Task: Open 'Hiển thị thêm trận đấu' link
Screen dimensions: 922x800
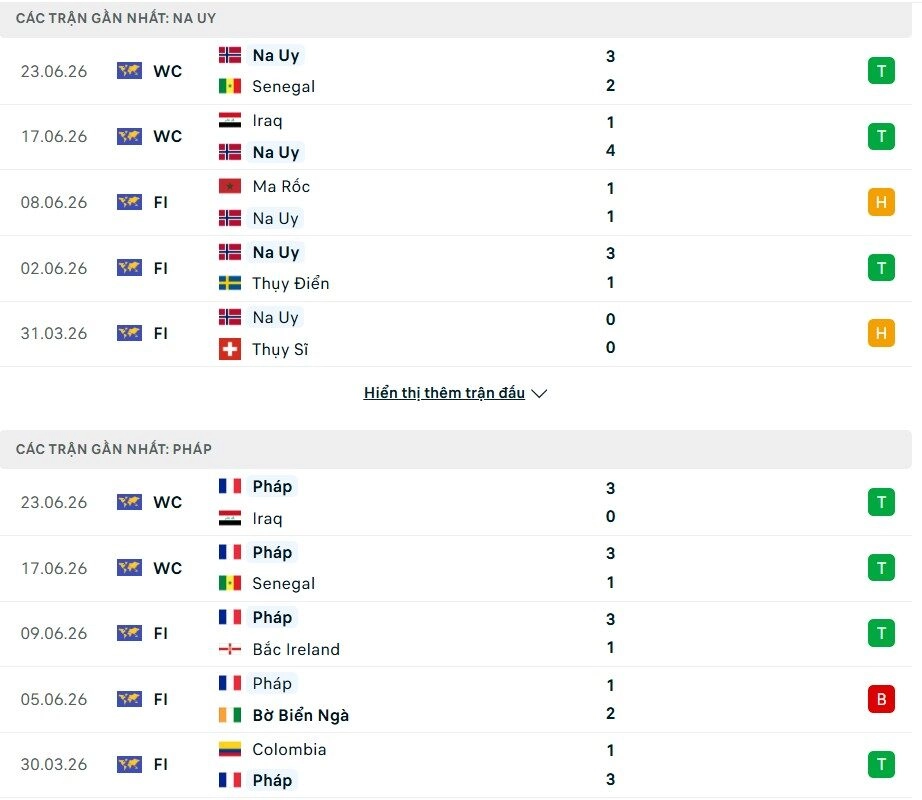Action: pyautogui.click(x=444, y=393)
